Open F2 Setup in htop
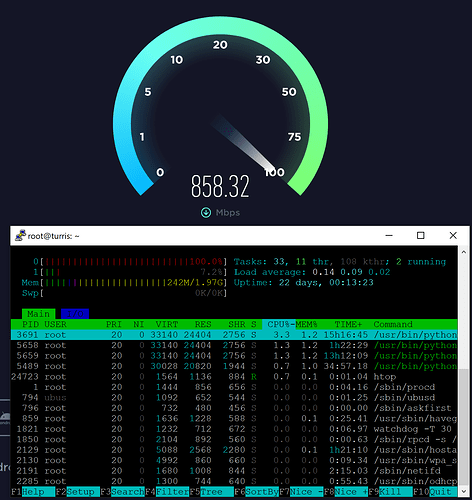Screen dimensions: 472x500 coord(77,492)
